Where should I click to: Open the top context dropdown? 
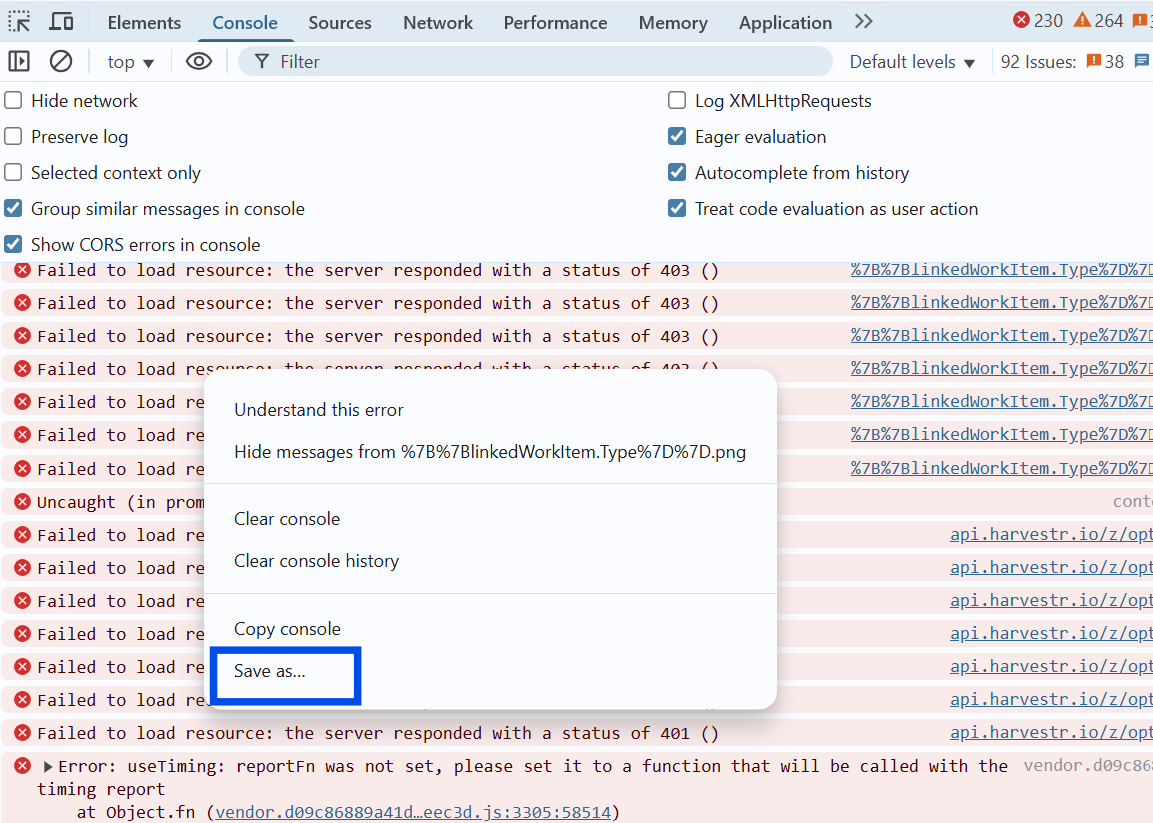point(131,62)
